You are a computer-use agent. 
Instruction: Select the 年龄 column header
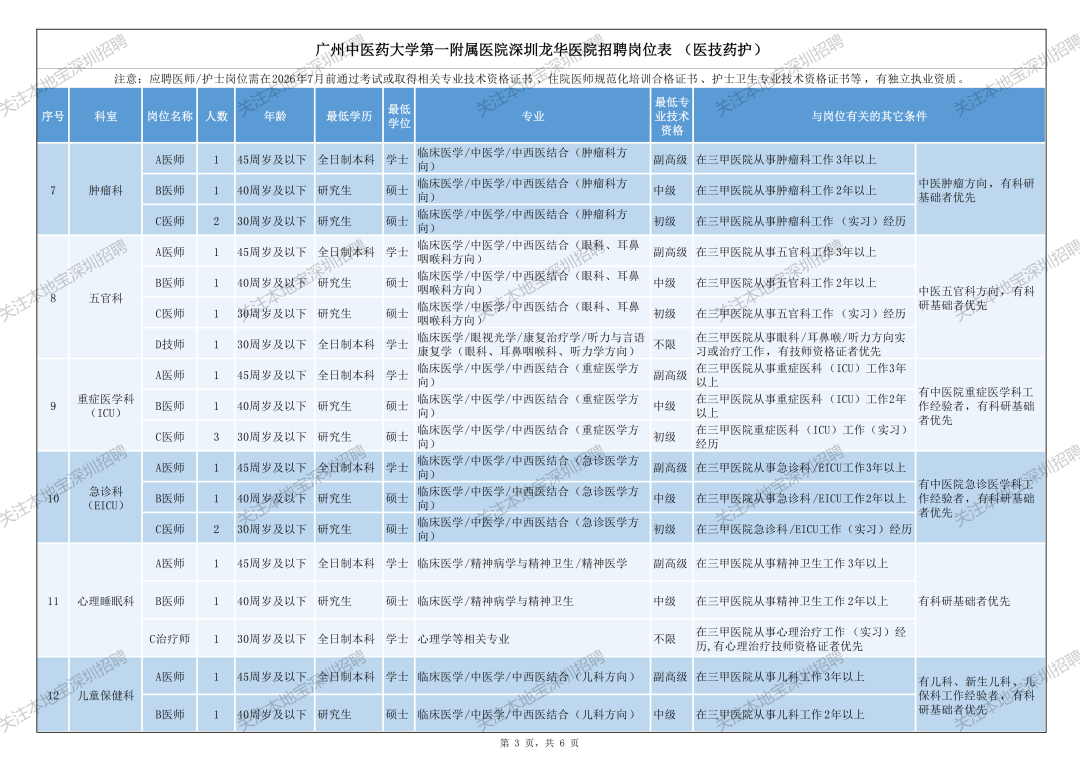pos(275,116)
